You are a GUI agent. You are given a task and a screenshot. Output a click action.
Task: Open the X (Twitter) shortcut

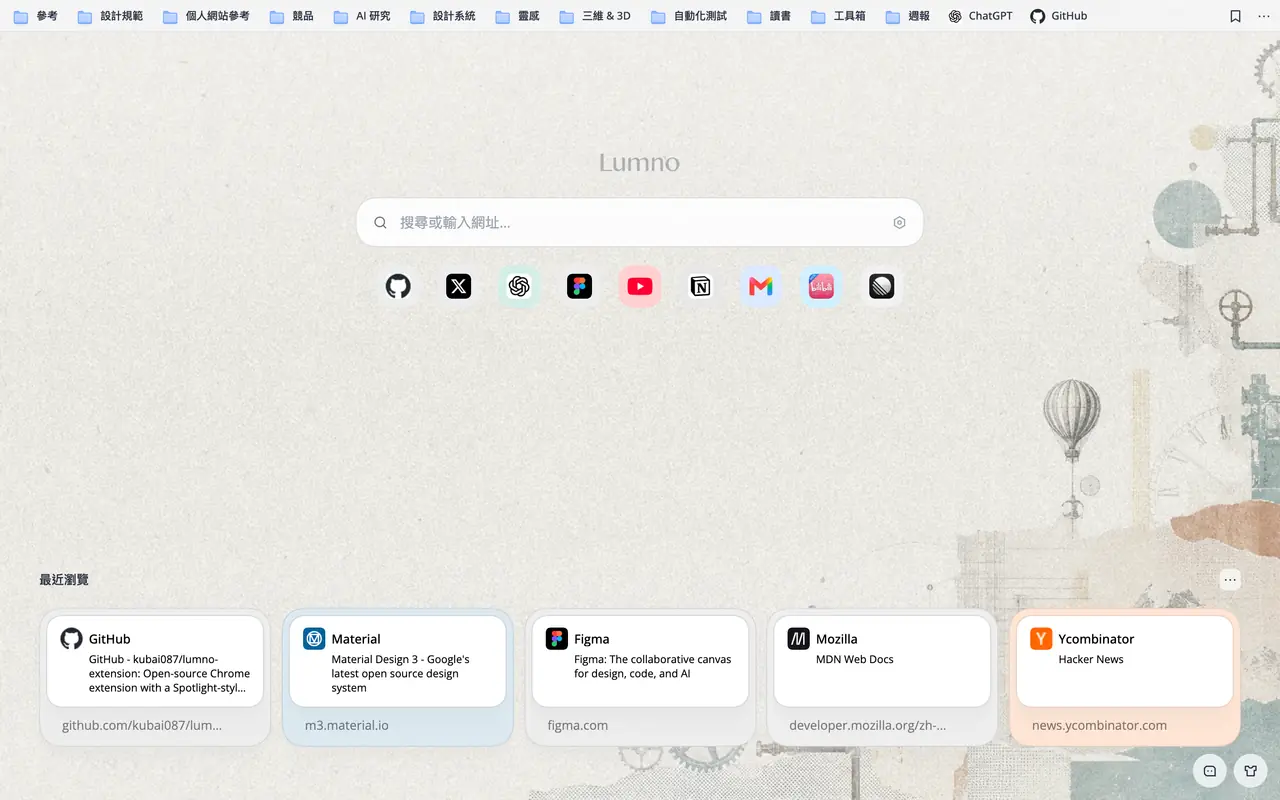coord(459,287)
